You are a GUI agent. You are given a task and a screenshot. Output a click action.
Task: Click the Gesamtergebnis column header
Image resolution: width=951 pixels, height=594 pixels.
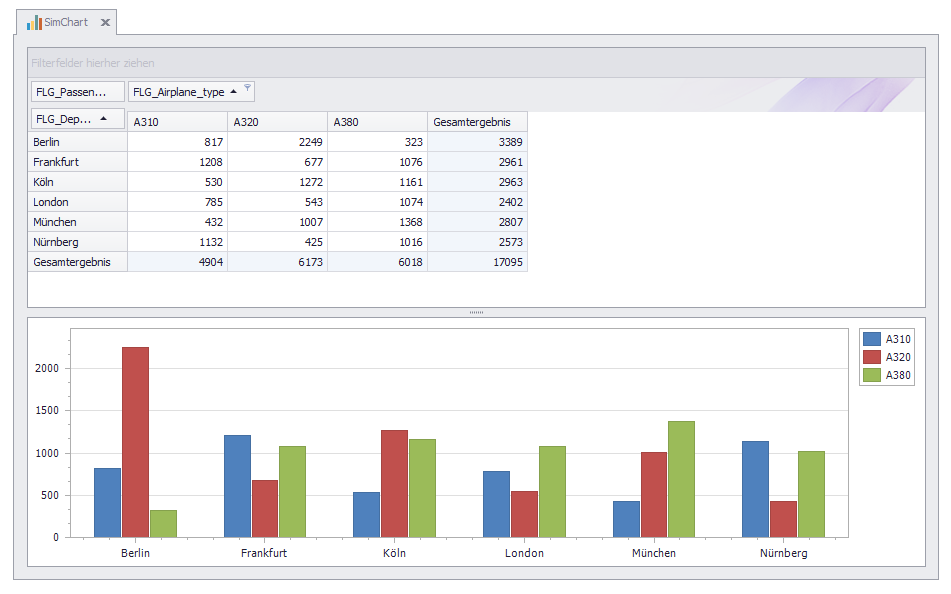click(477, 122)
